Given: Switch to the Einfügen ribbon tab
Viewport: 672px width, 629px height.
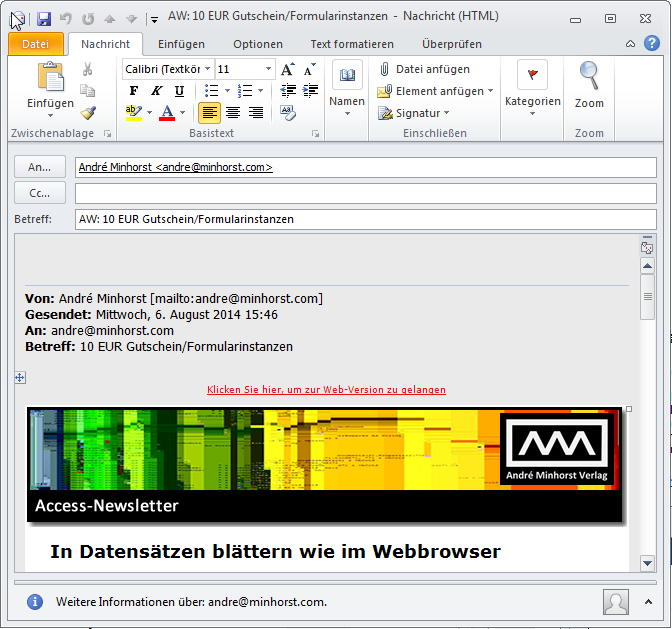Looking at the screenshot, I should 181,44.
